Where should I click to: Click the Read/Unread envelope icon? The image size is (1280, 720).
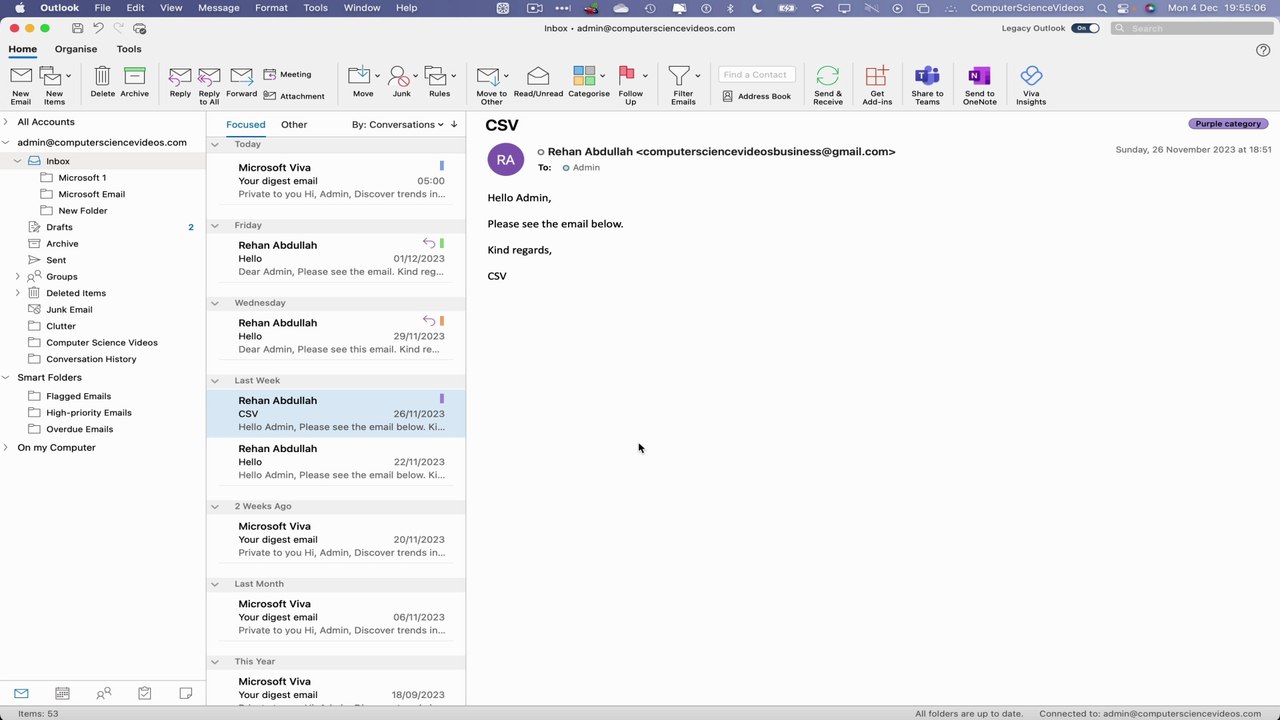tap(538, 77)
